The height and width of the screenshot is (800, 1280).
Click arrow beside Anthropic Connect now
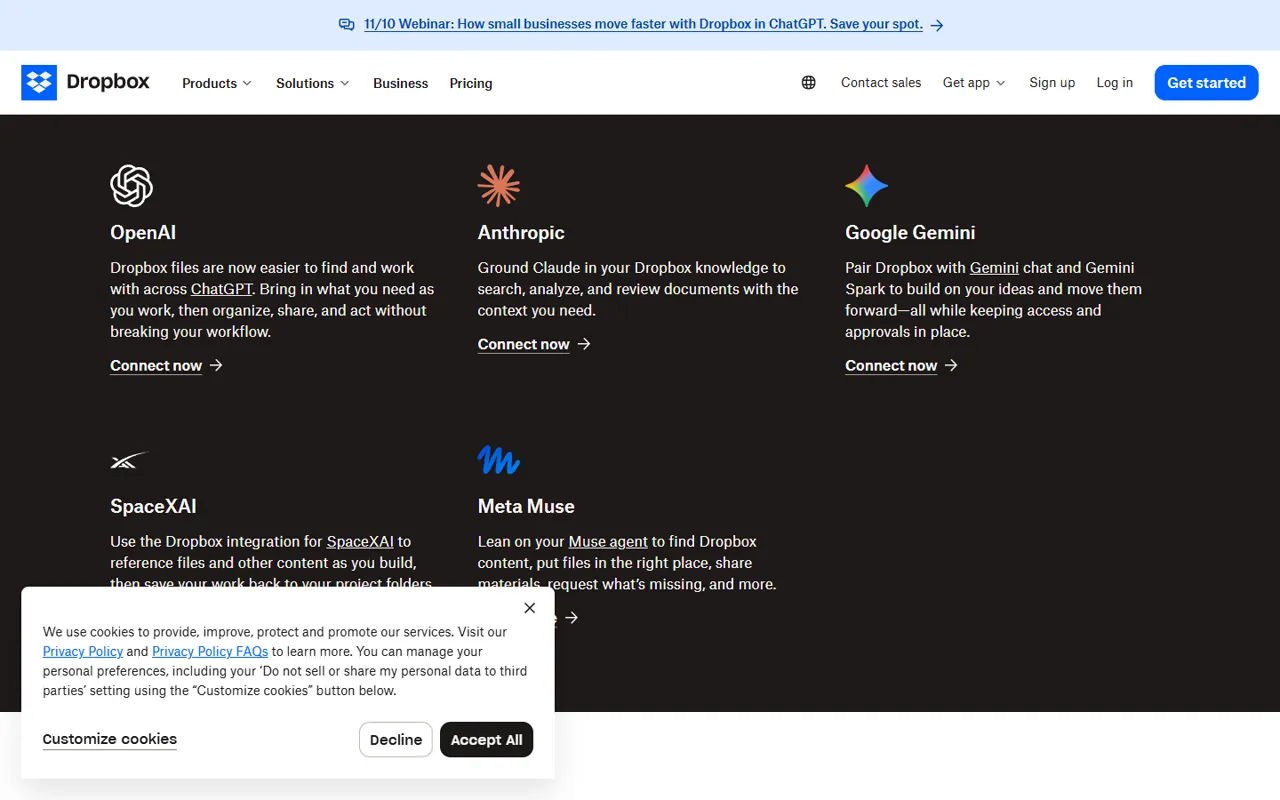click(584, 344)
